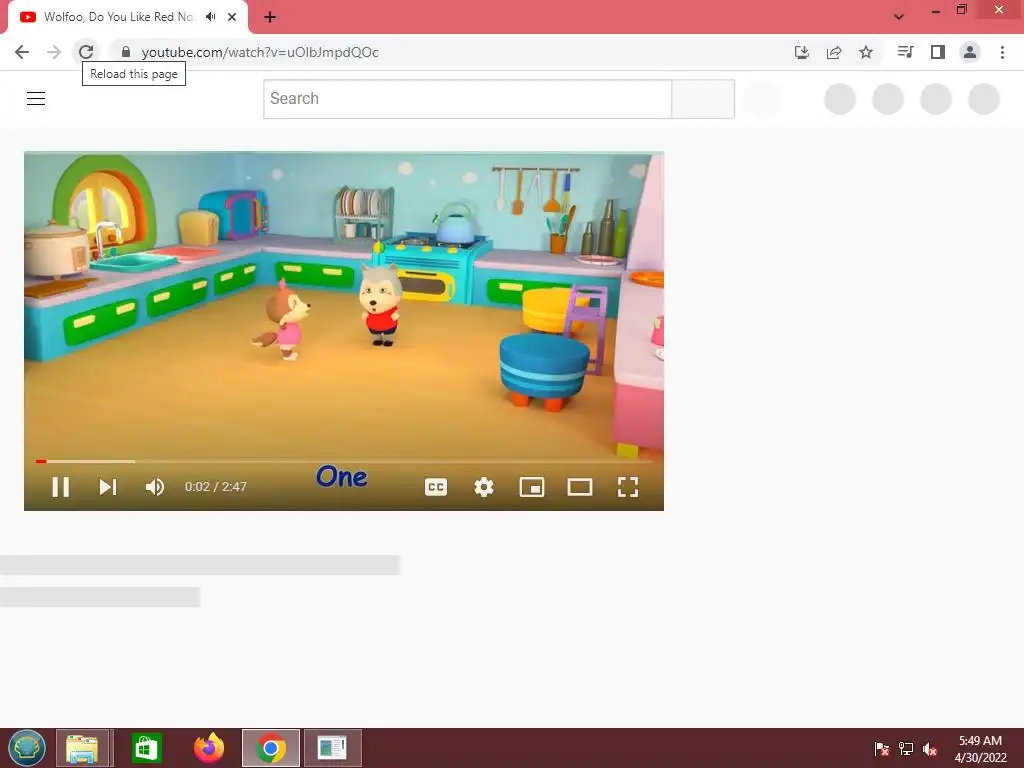The width and height of the screenshot is (1024, 768).
Task: Open the last taskbar application window
Action: tap(332, 748)
